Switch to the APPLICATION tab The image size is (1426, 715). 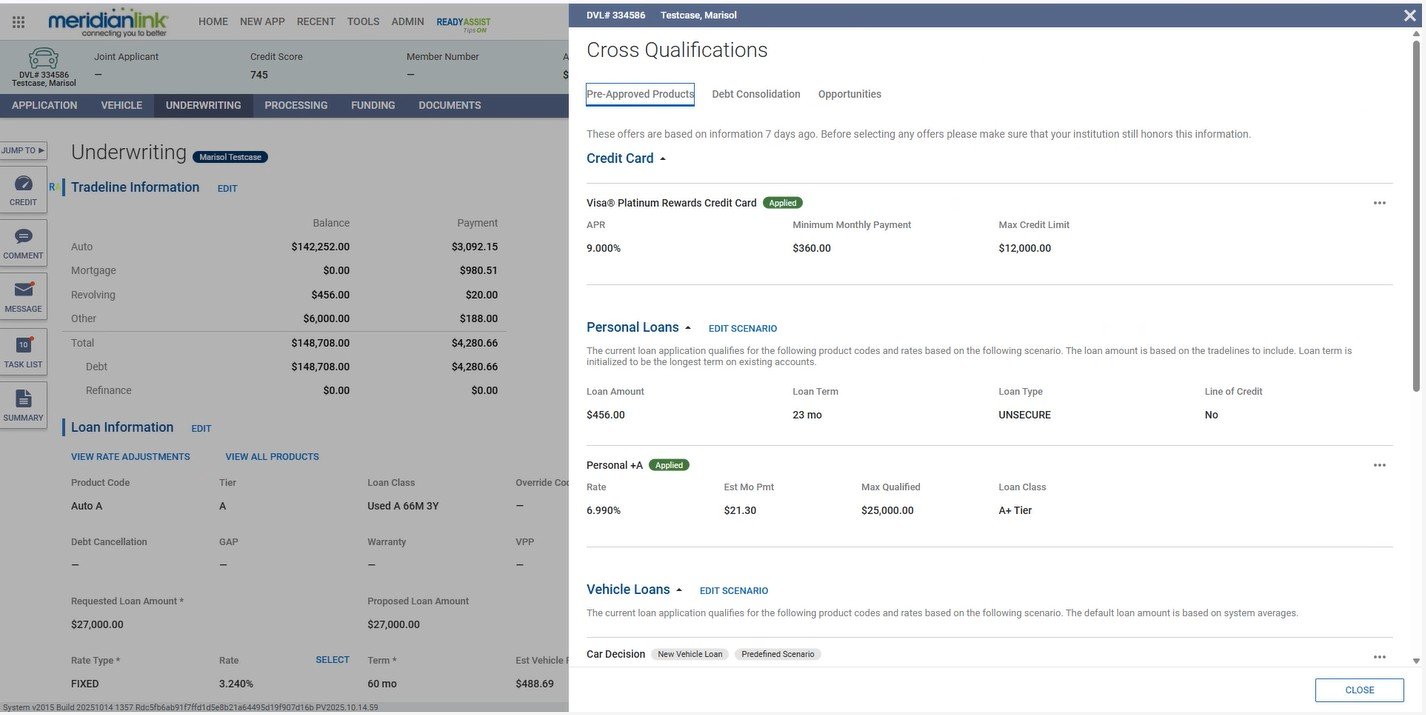pyautogui.click(x=44, y=105)
